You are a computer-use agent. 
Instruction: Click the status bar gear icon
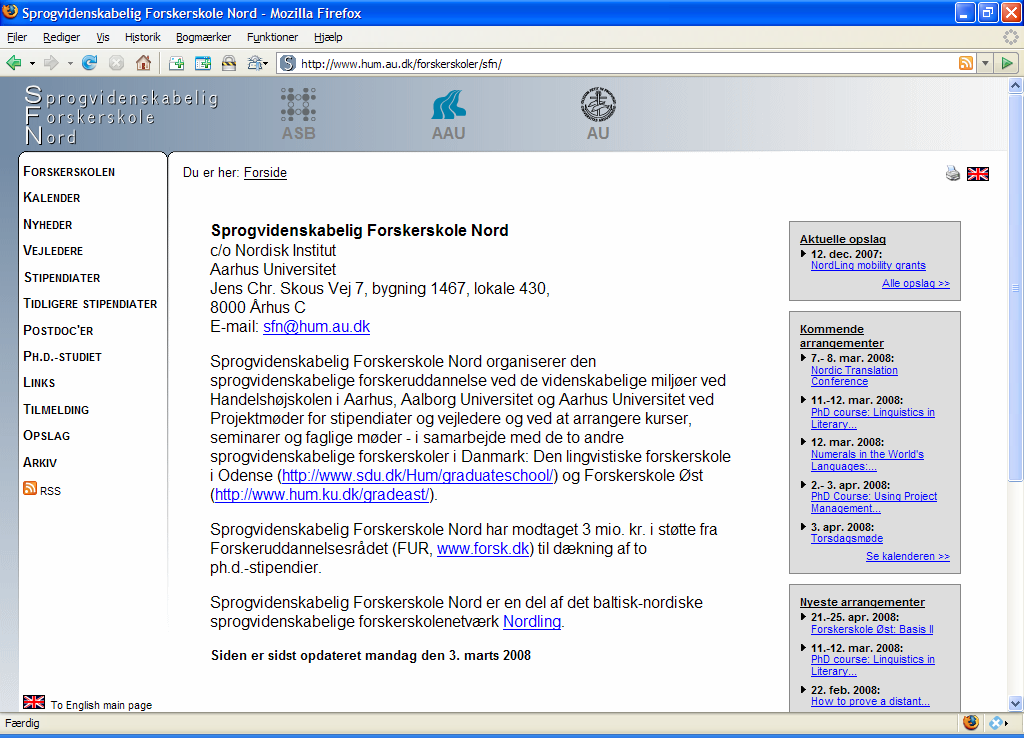(x=996, y=723)
